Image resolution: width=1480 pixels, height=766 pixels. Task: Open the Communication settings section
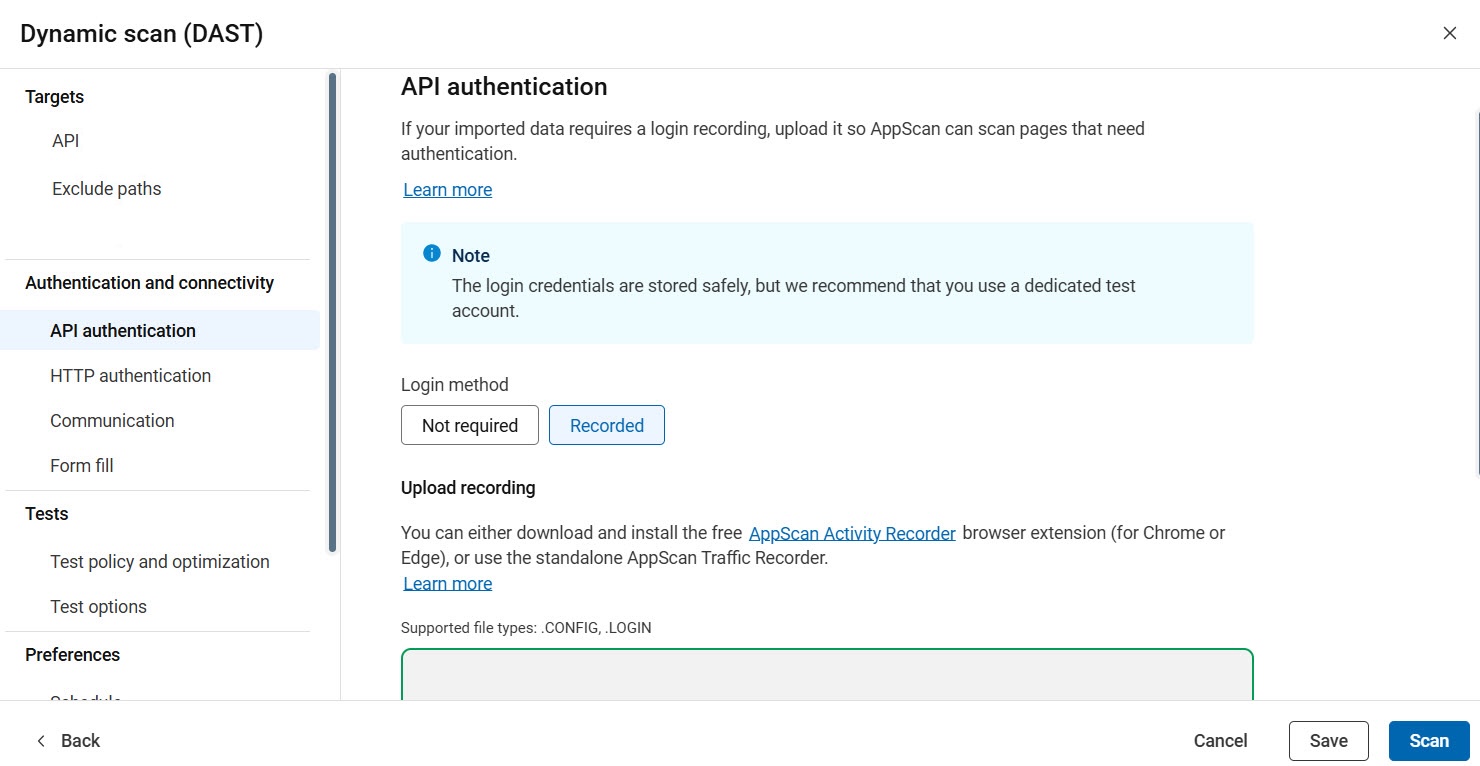pos(112,420)
